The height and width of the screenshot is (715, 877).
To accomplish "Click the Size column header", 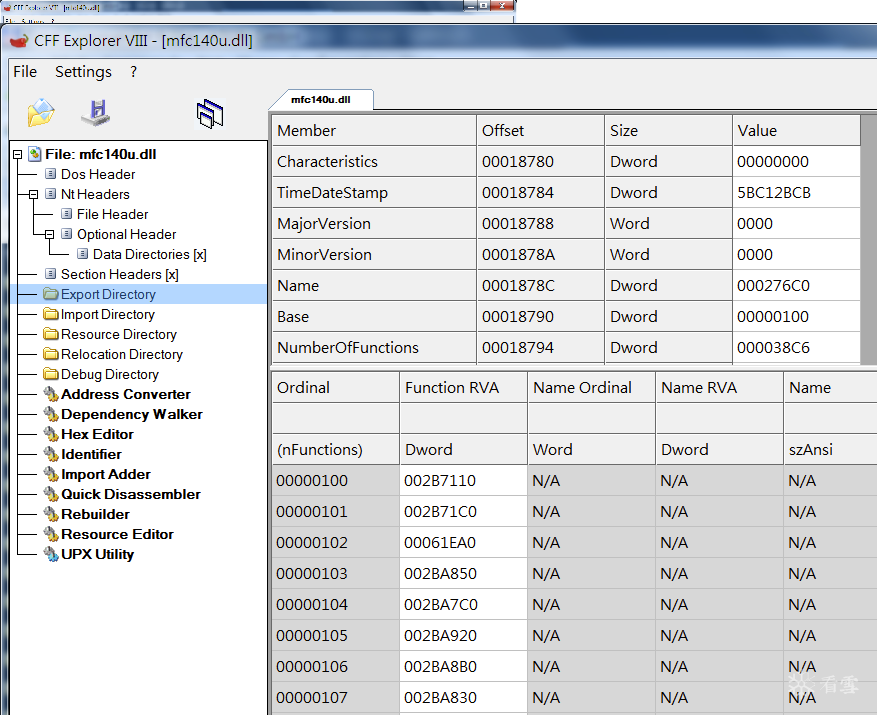I will tap(668, 130).
